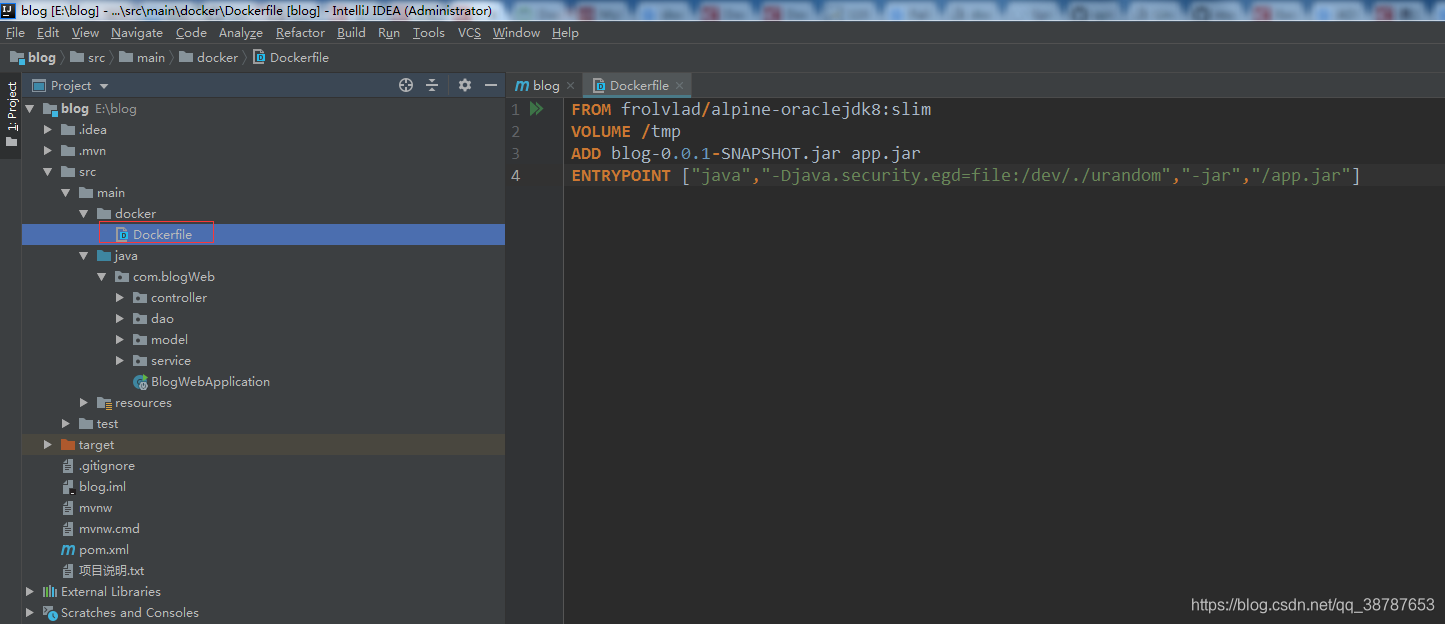Expand the model package
Viewport: 1445px width, 624px height.
coord(120,340)
